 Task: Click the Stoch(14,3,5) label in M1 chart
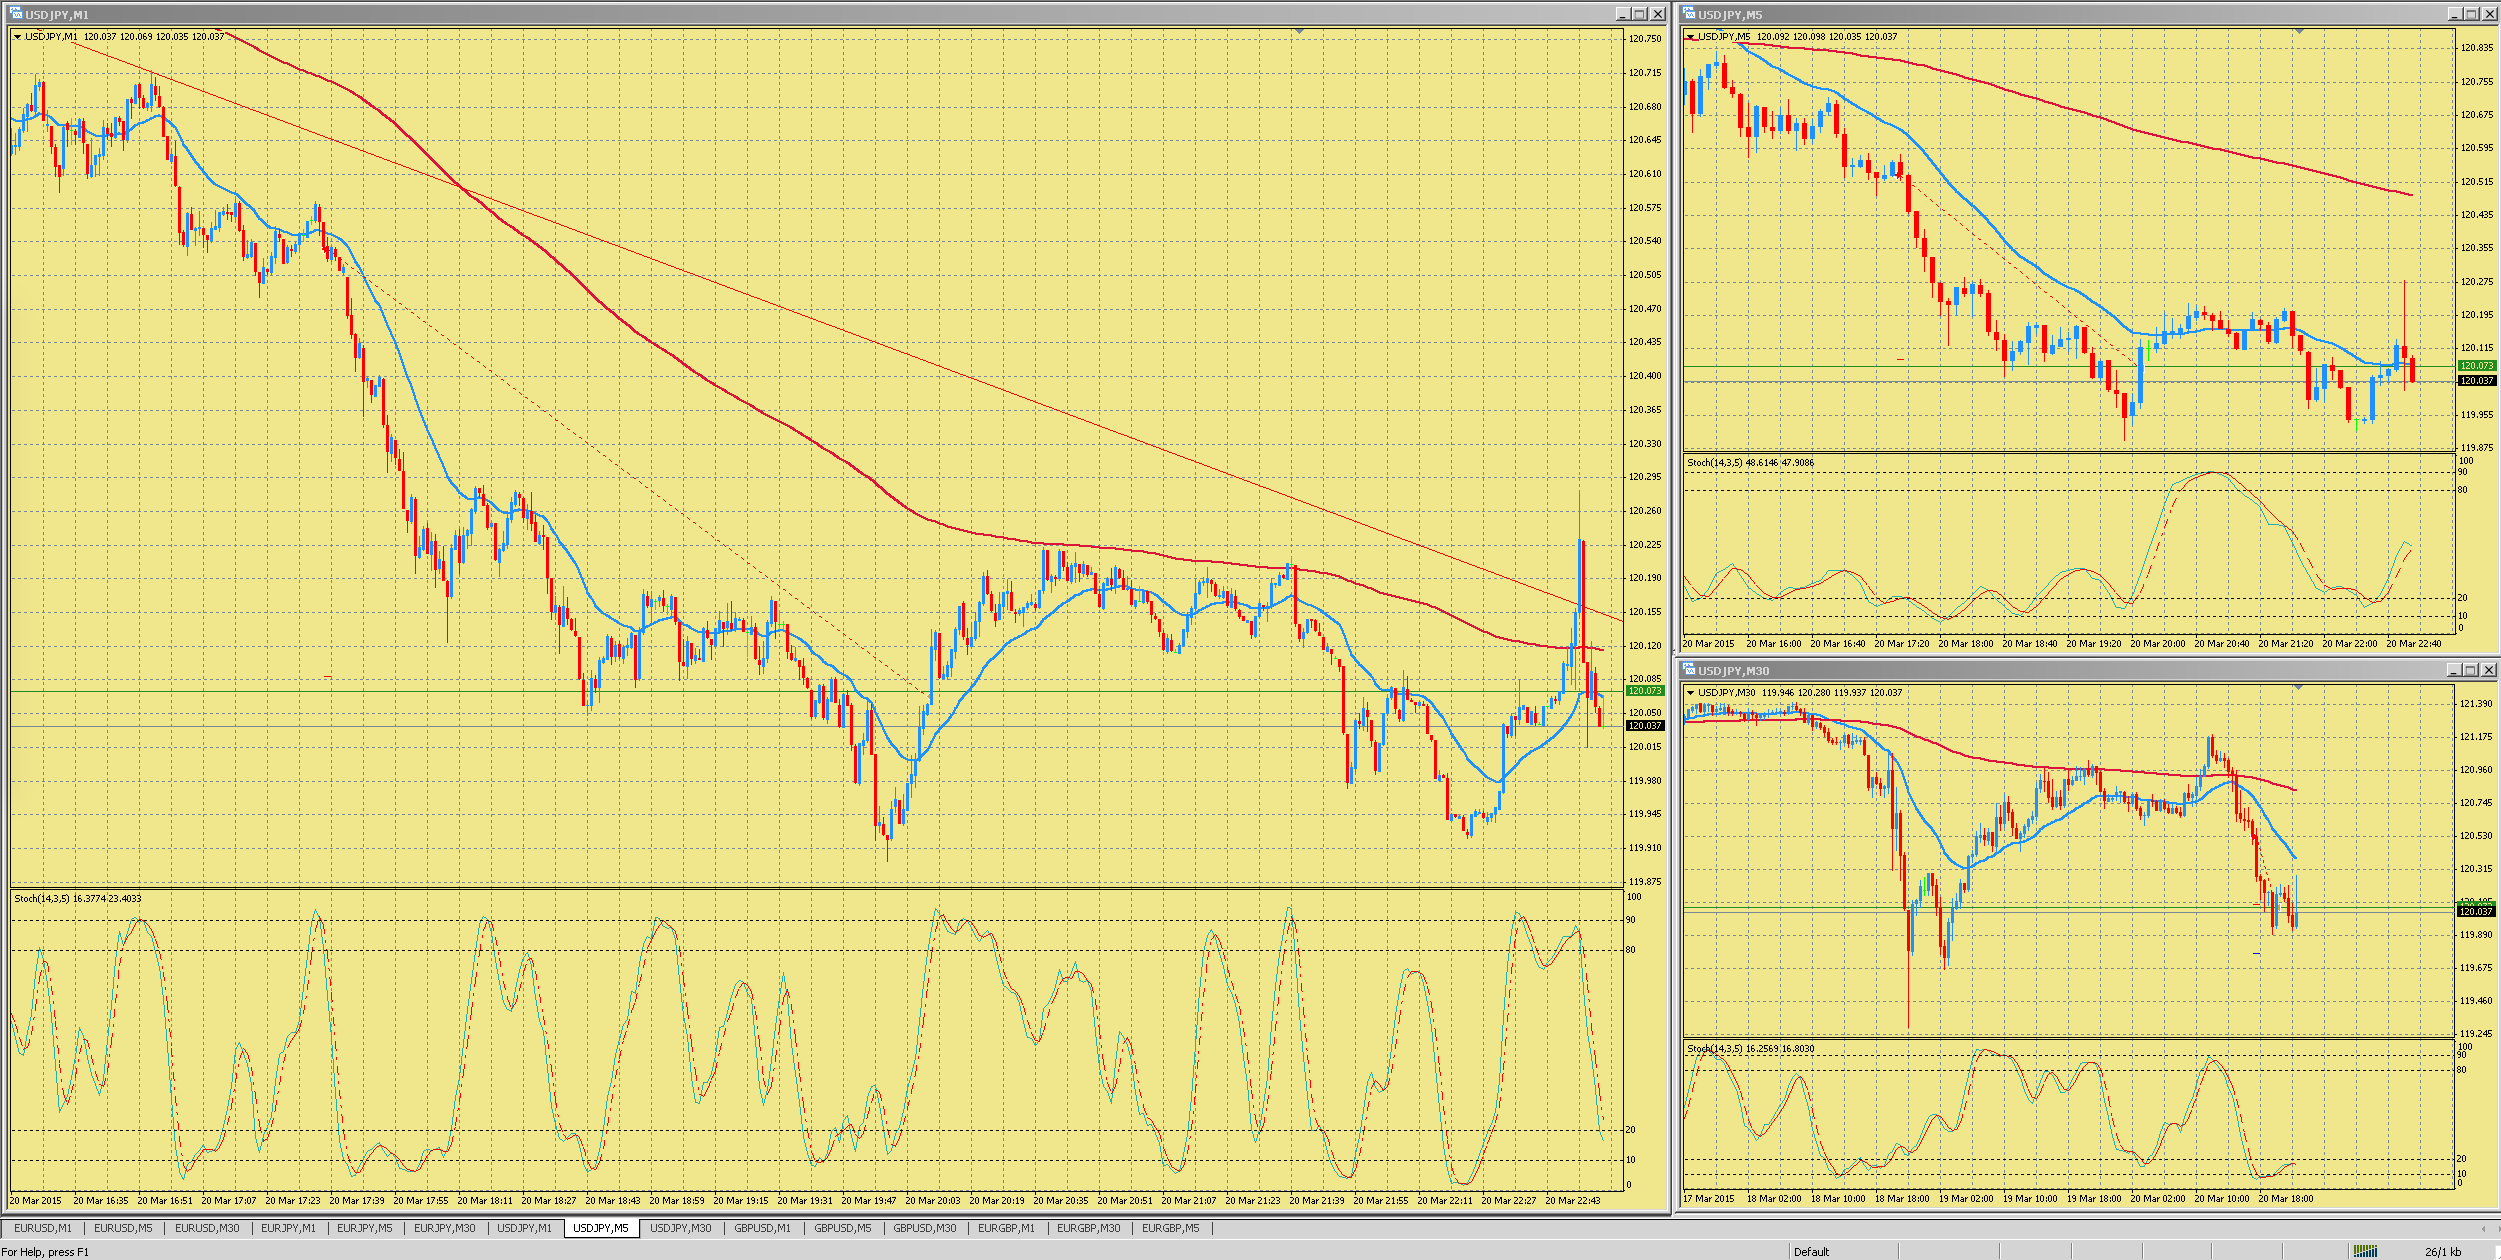41,898
